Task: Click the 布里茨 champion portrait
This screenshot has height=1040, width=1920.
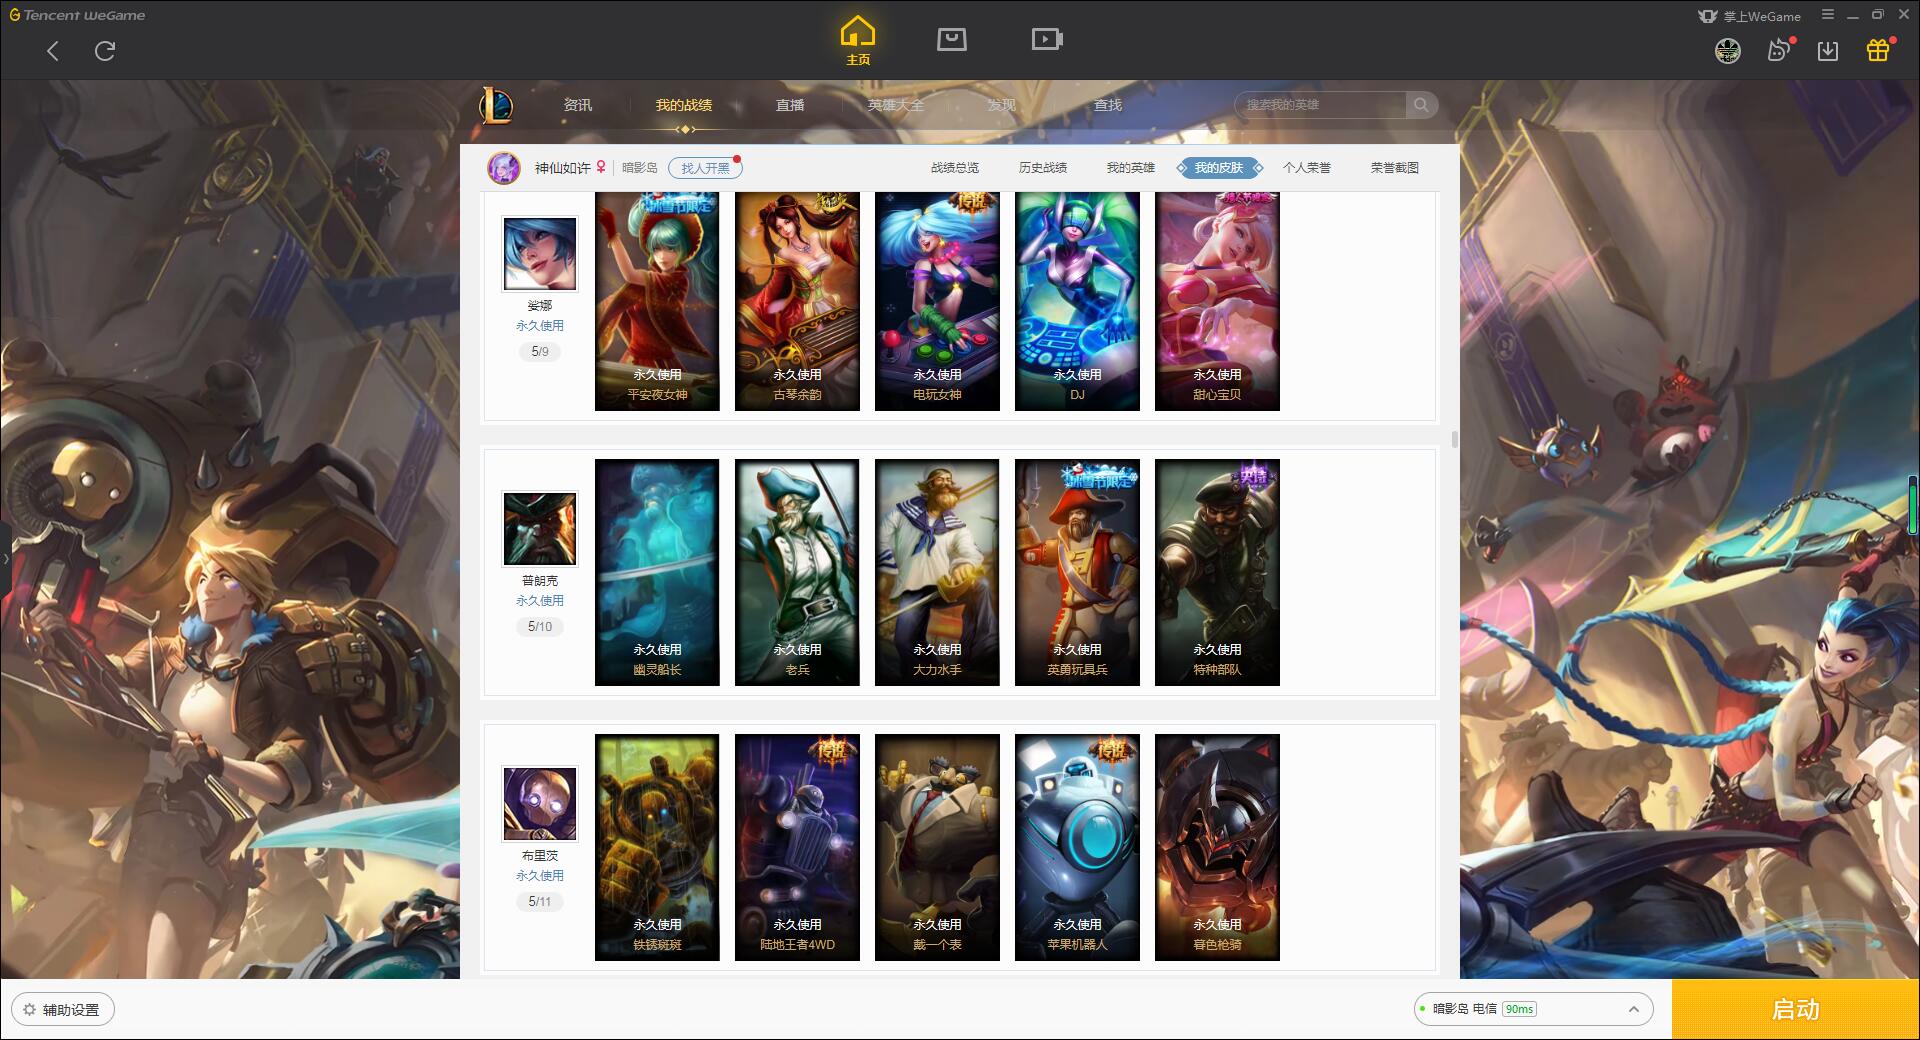Action: (x=540, y=804)
